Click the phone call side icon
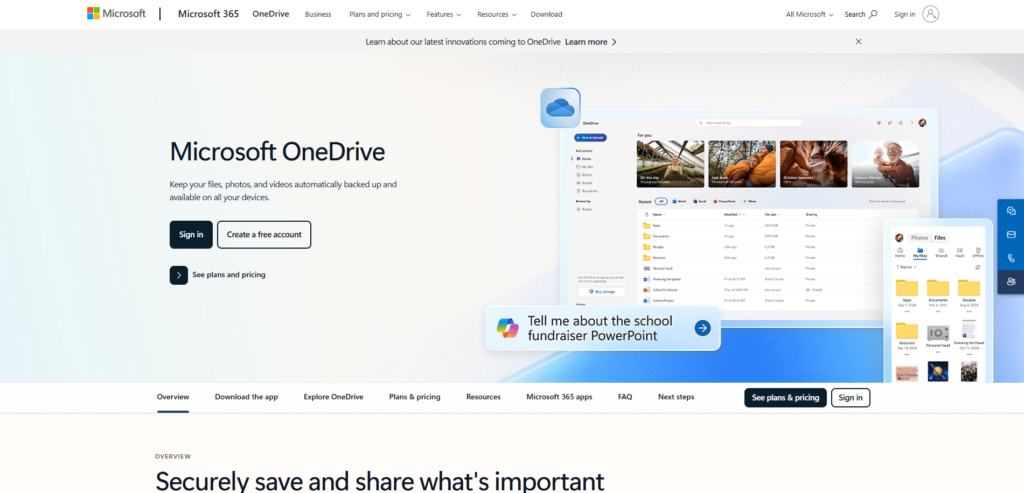The height and width of the screenshot is (493, 1024). (x=1011, y=258)
